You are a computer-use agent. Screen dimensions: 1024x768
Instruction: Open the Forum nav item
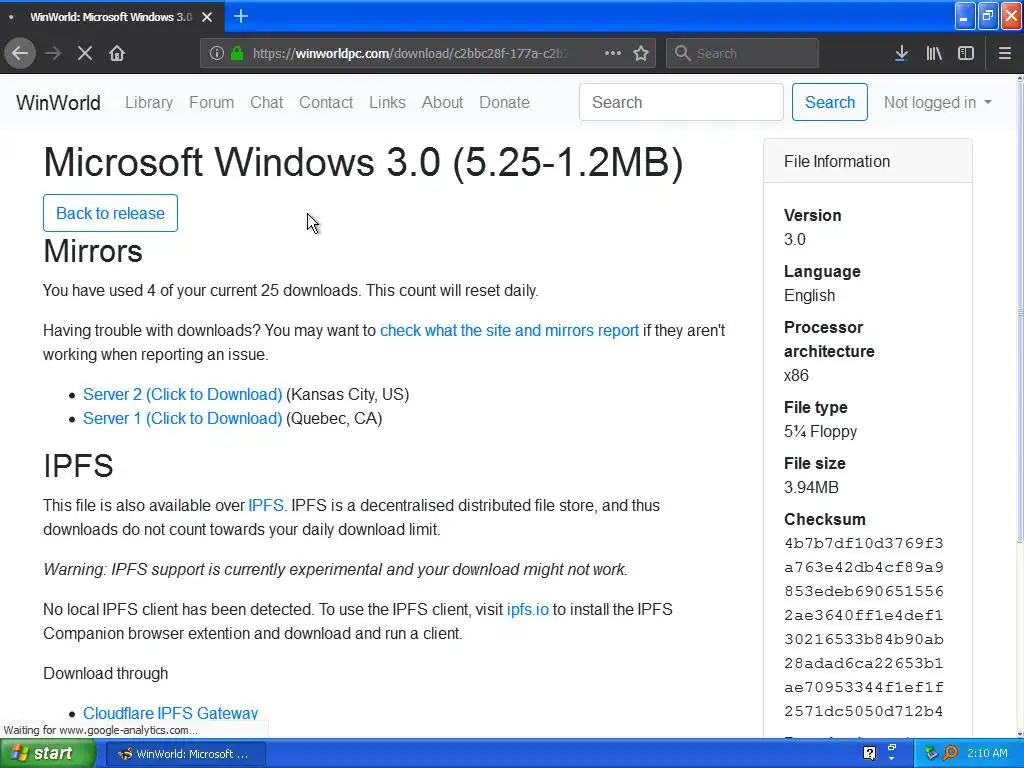click(x=212, y=103)
